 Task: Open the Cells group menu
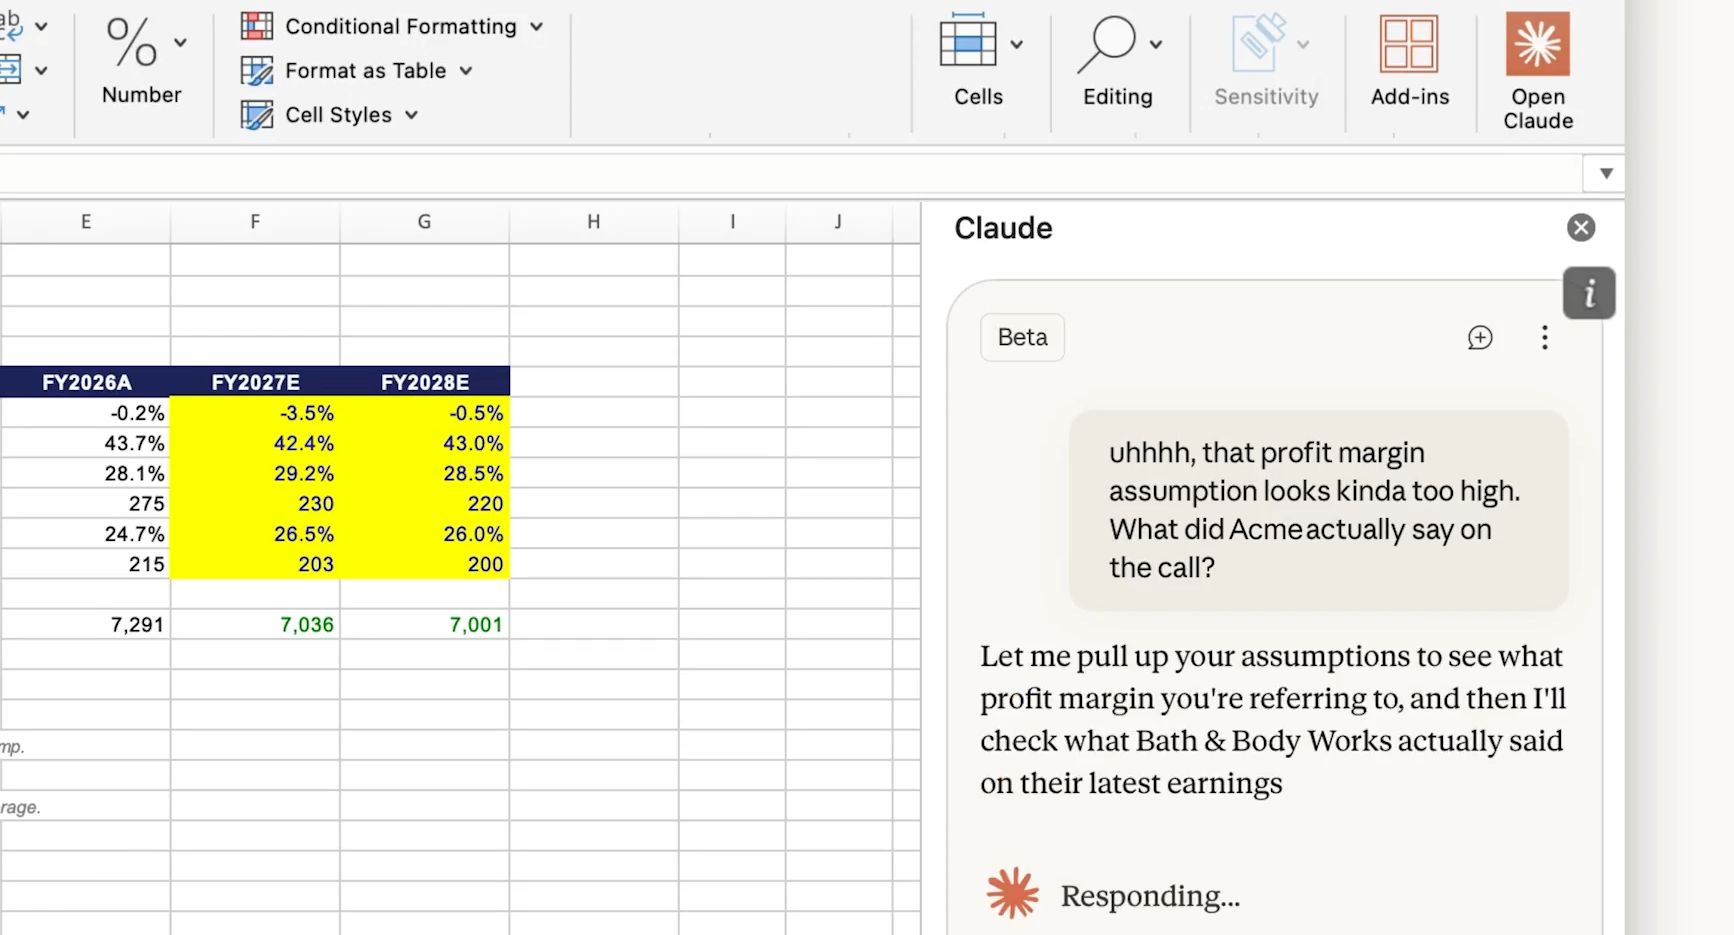point(980,60)
